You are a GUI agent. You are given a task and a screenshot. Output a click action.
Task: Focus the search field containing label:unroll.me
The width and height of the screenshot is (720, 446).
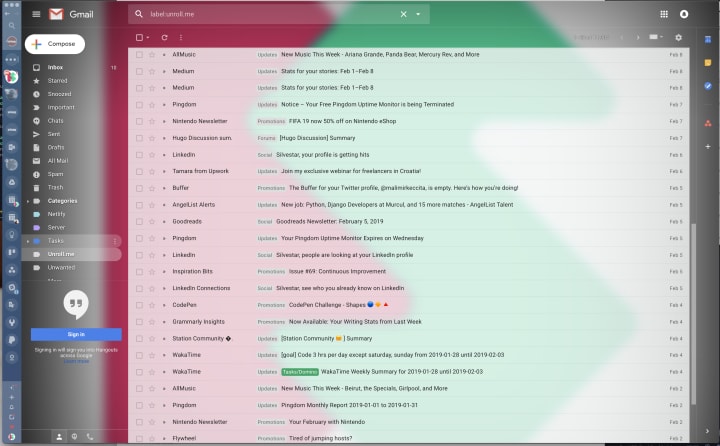[271, 14]
